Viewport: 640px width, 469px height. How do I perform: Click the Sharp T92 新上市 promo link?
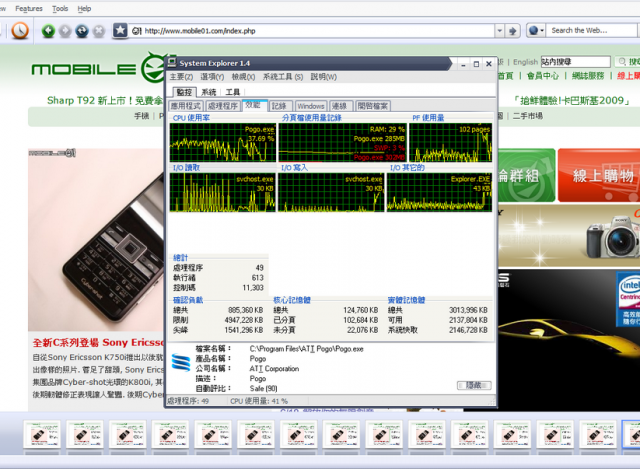coord(105,100)
